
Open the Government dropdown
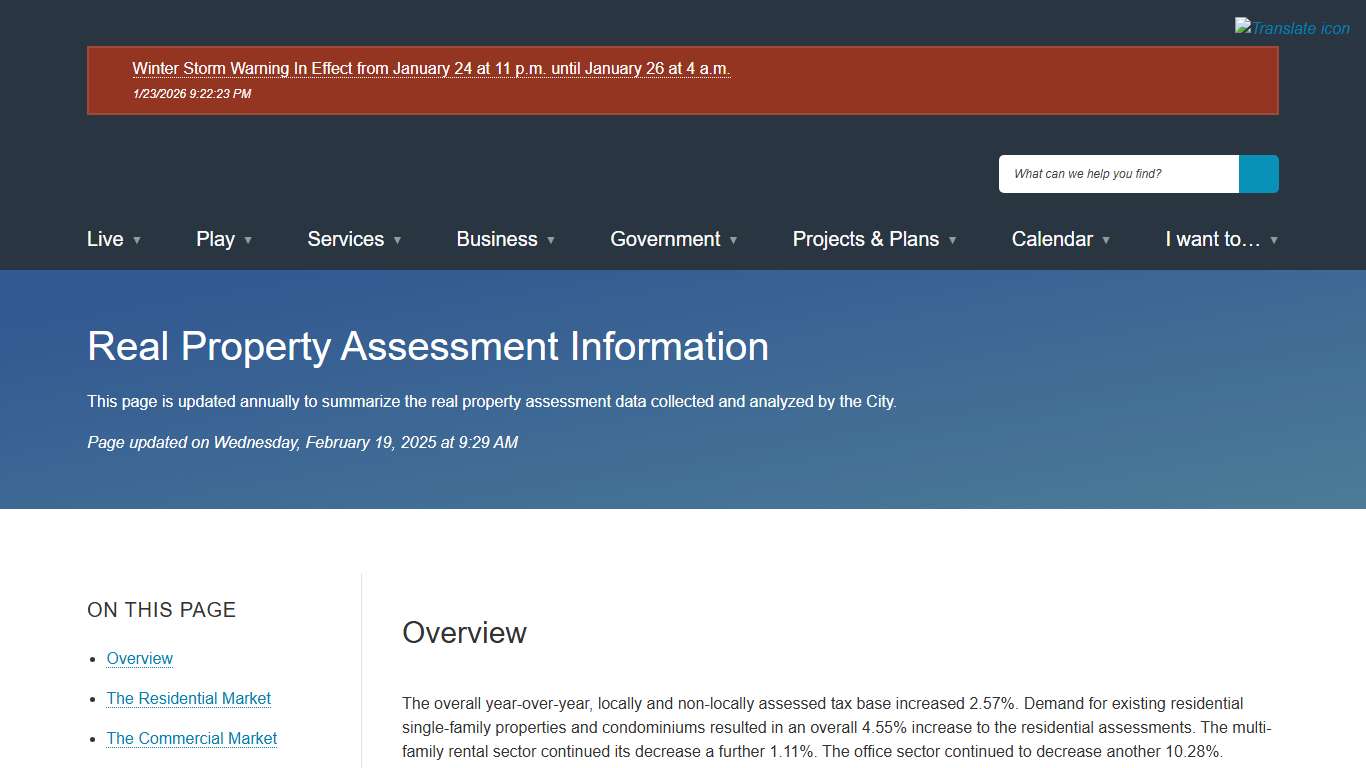click(x=734, y=240)
